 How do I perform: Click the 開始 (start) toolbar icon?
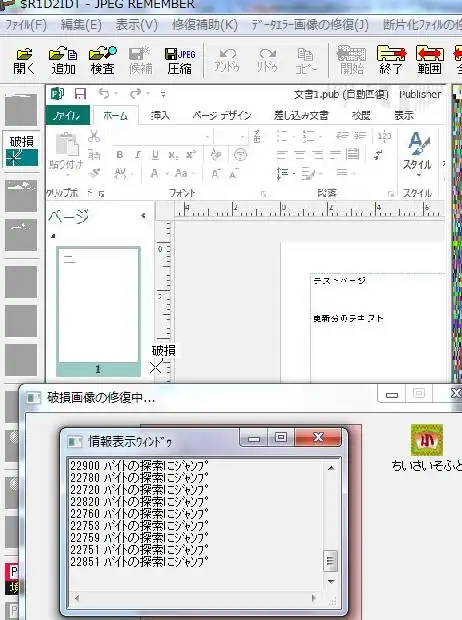click(352, 60)
